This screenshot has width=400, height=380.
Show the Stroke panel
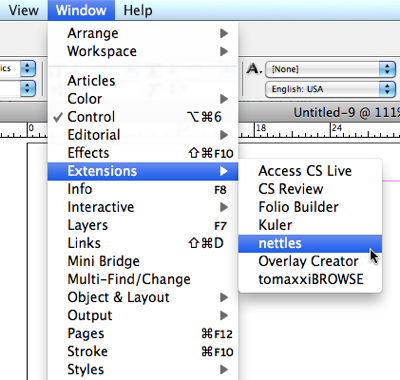click(143, 351)
